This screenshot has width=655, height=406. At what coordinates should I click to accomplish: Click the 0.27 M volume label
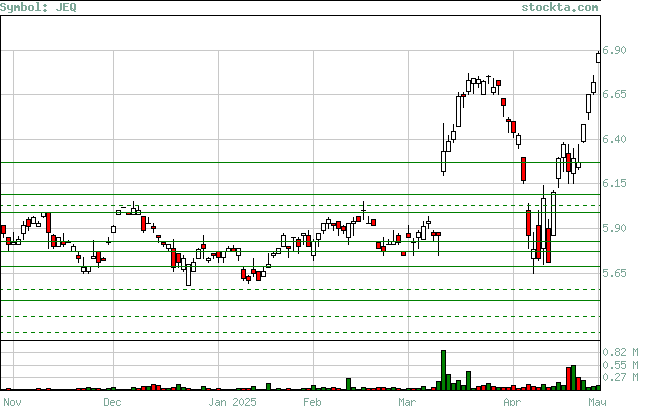tap(620, 378)
